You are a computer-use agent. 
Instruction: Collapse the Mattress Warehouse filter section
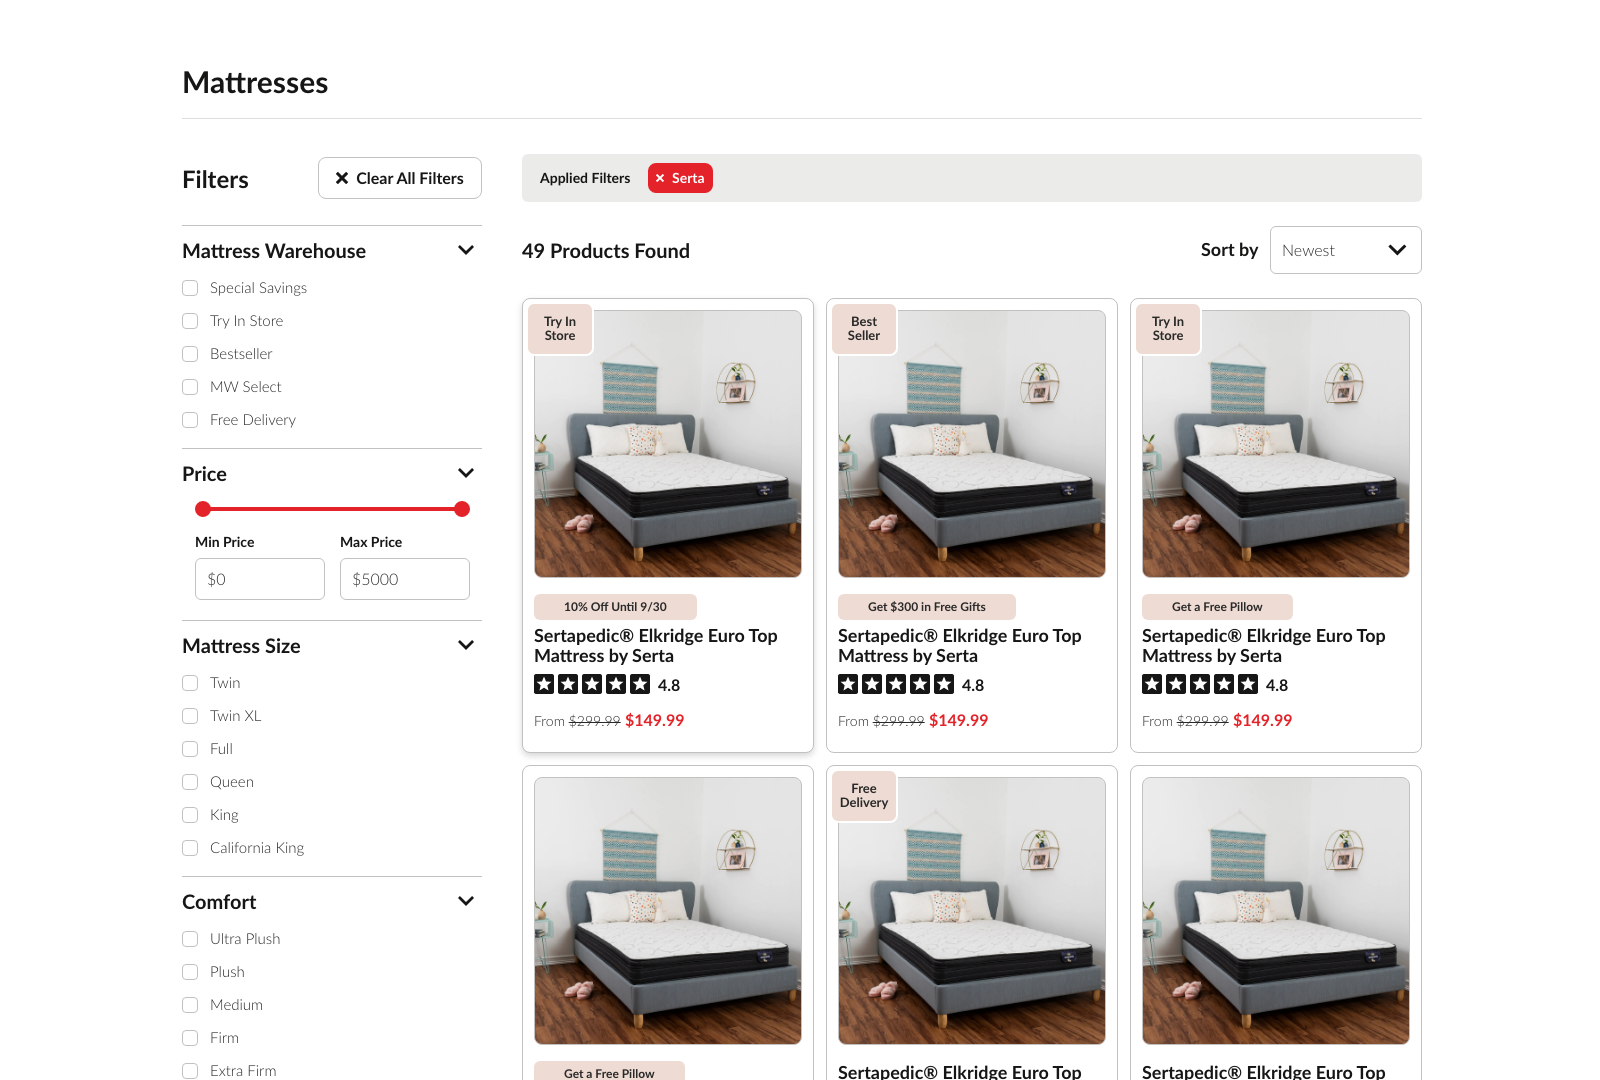[466, 250]
